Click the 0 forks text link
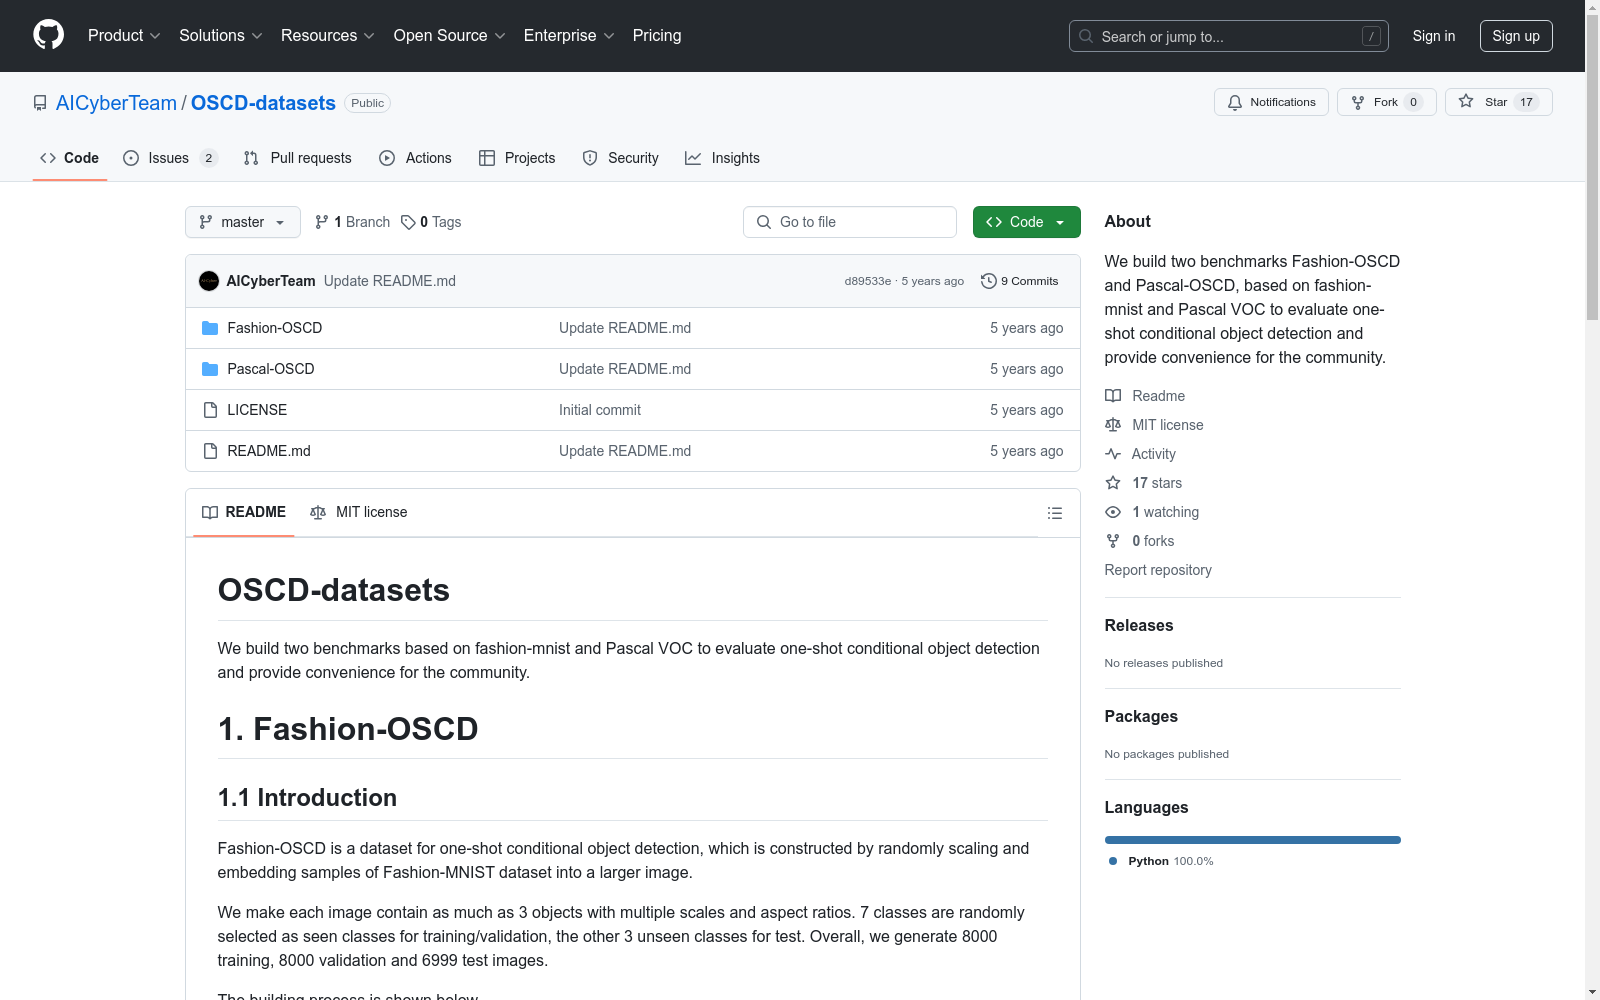The height and width of the screenshot is (1000, 1600). pos(1153,541)
